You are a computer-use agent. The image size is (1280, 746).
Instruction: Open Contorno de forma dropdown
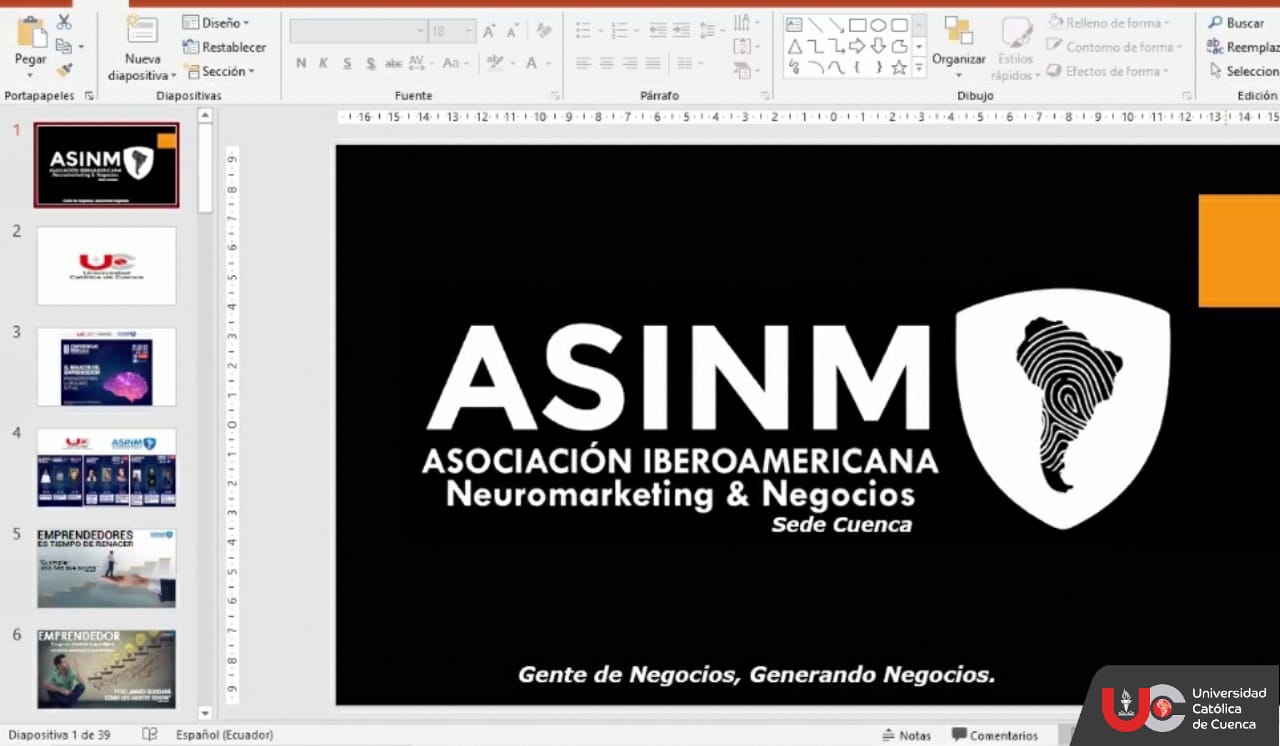tap(1114, 46)
